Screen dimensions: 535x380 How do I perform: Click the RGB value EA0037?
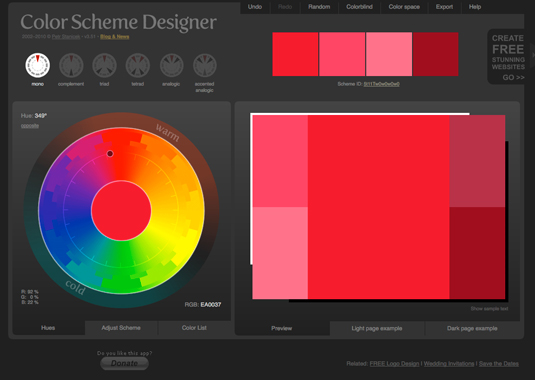click(211, 305)
